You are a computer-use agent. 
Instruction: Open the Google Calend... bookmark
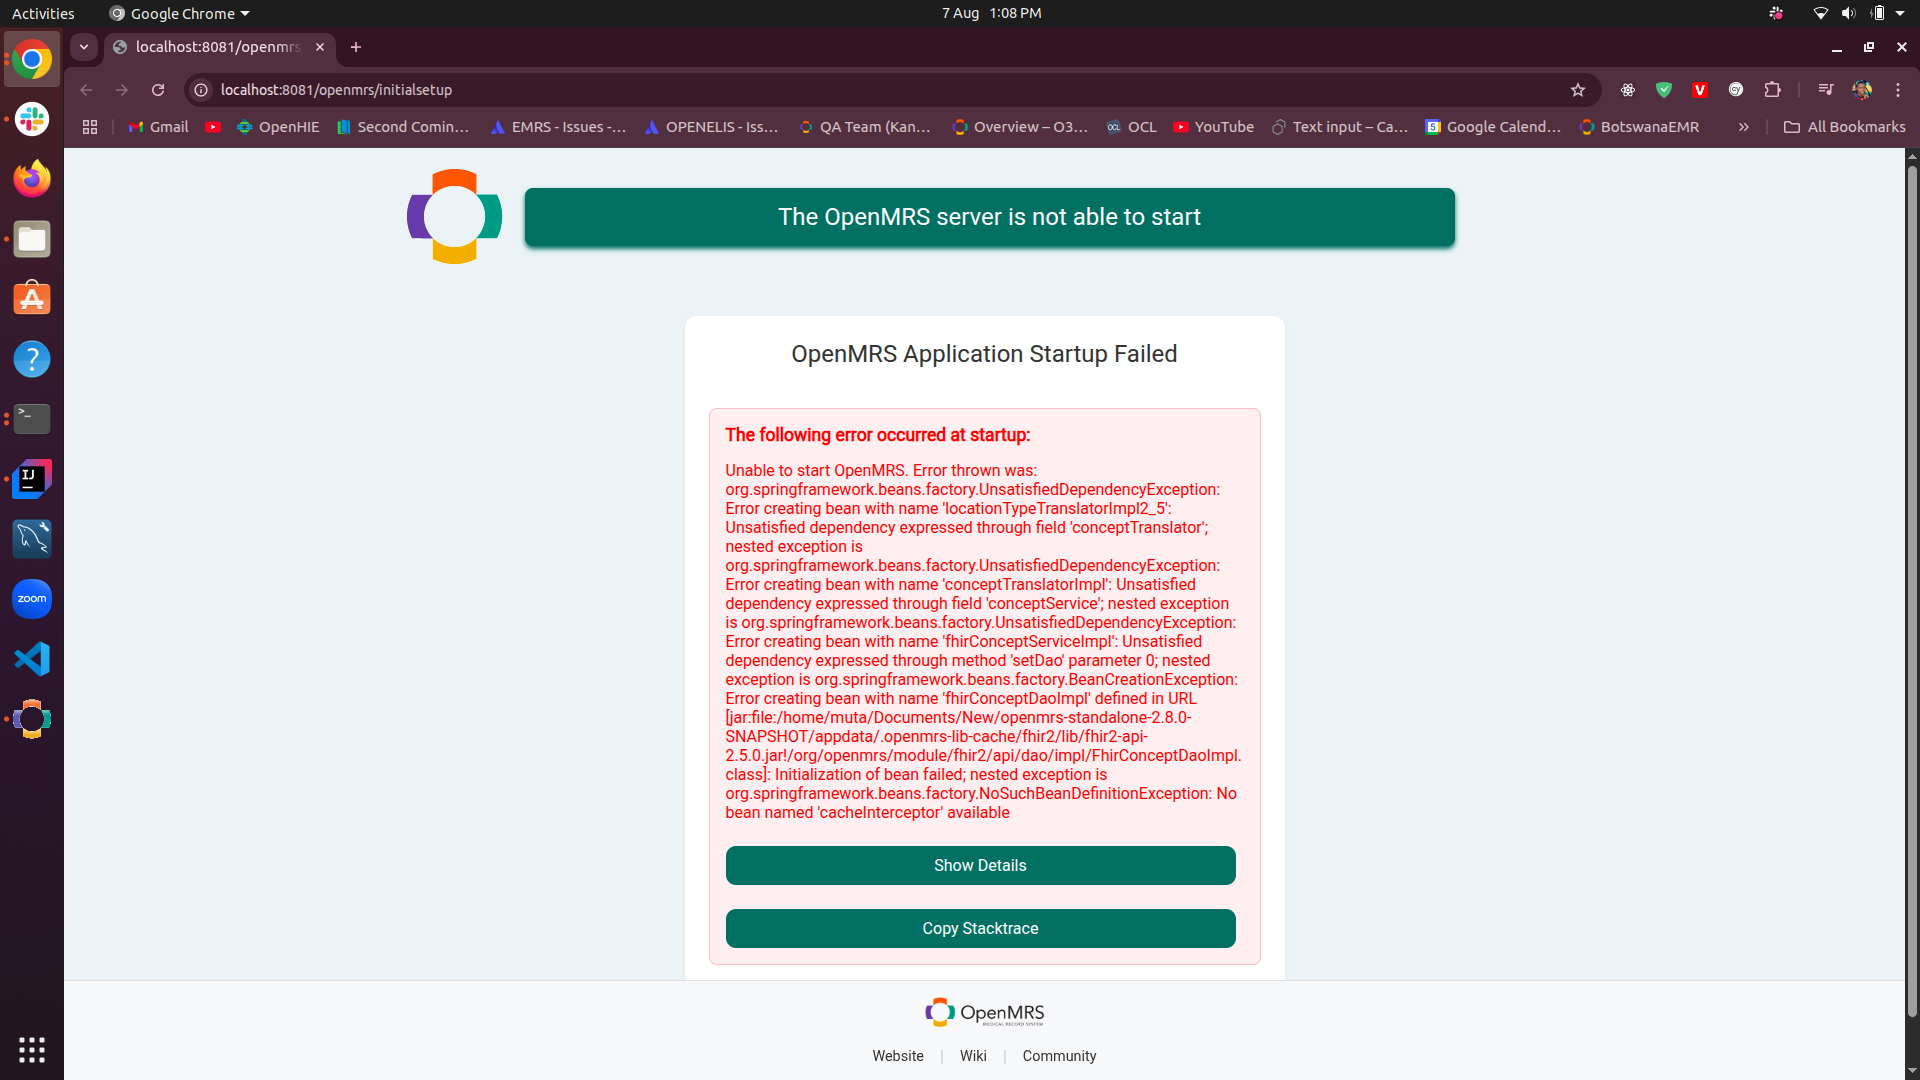(x=1493, y=127)
